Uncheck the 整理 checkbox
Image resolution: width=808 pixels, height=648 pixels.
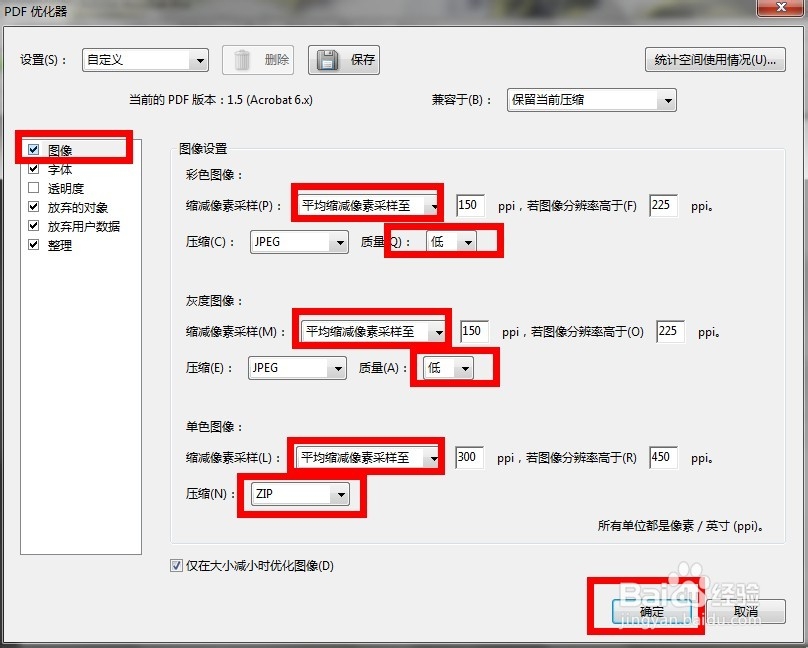[34, 245]
